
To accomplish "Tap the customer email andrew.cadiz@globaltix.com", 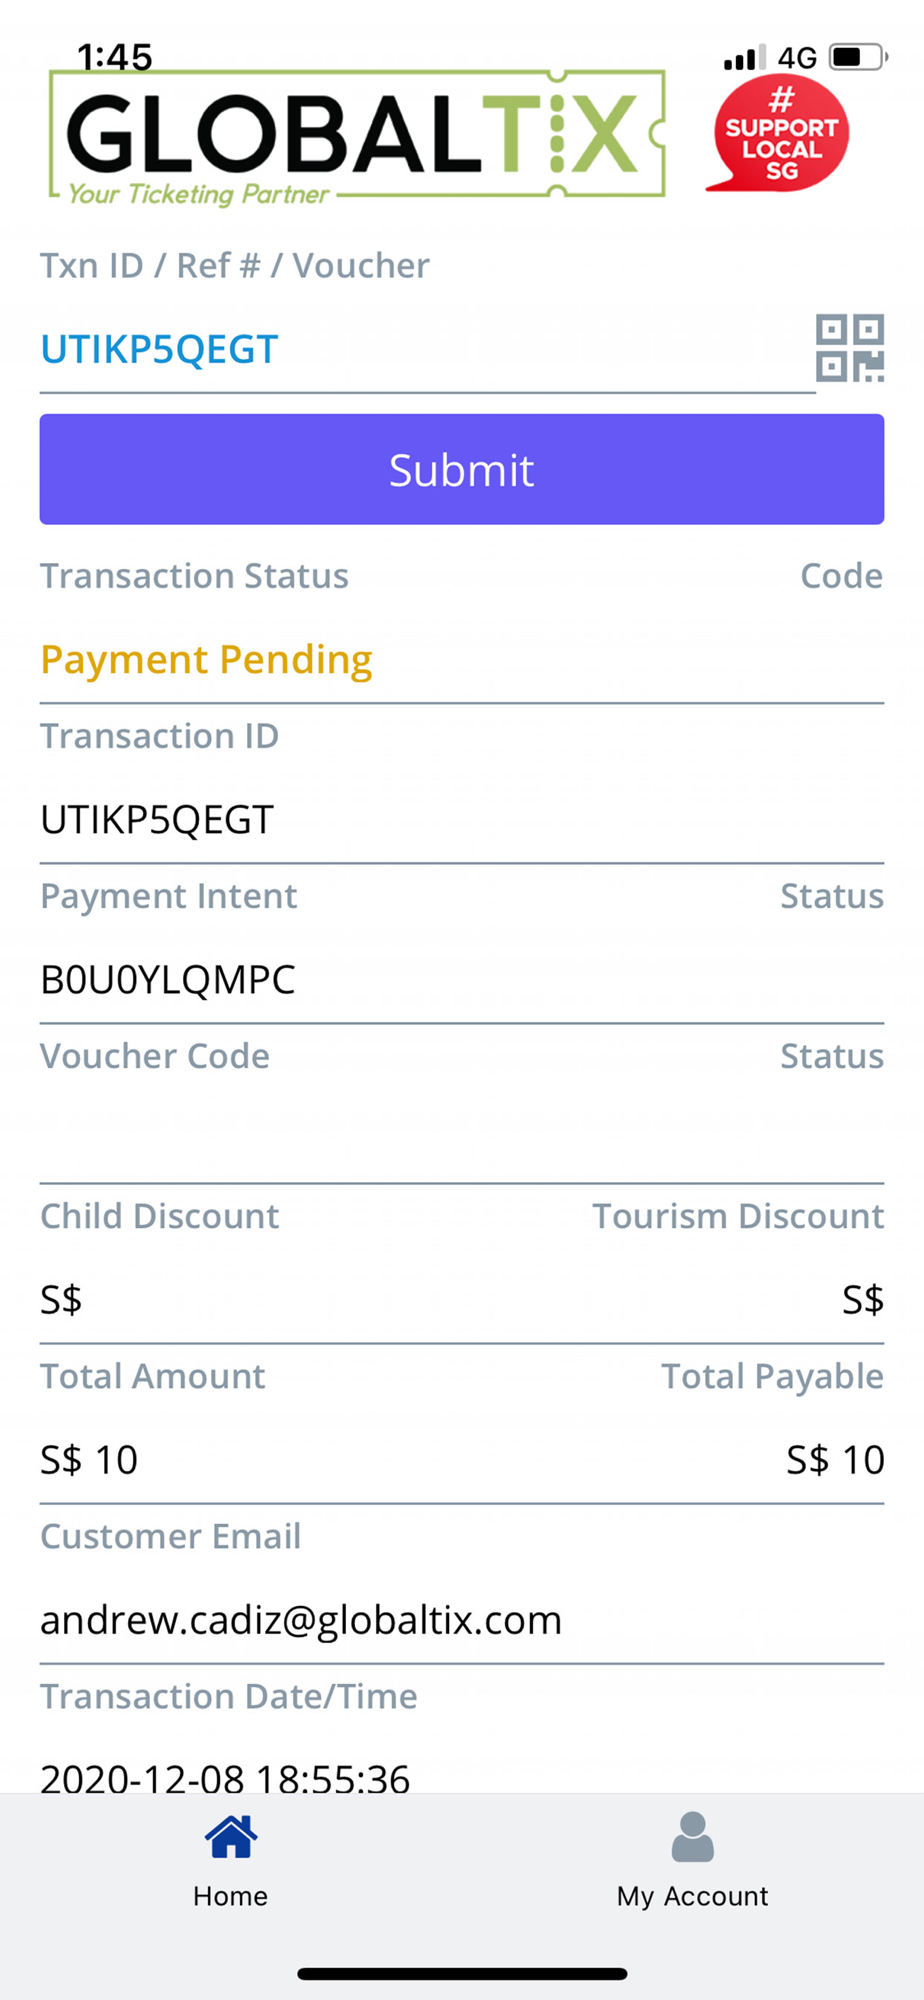I will coord(301,1620).
